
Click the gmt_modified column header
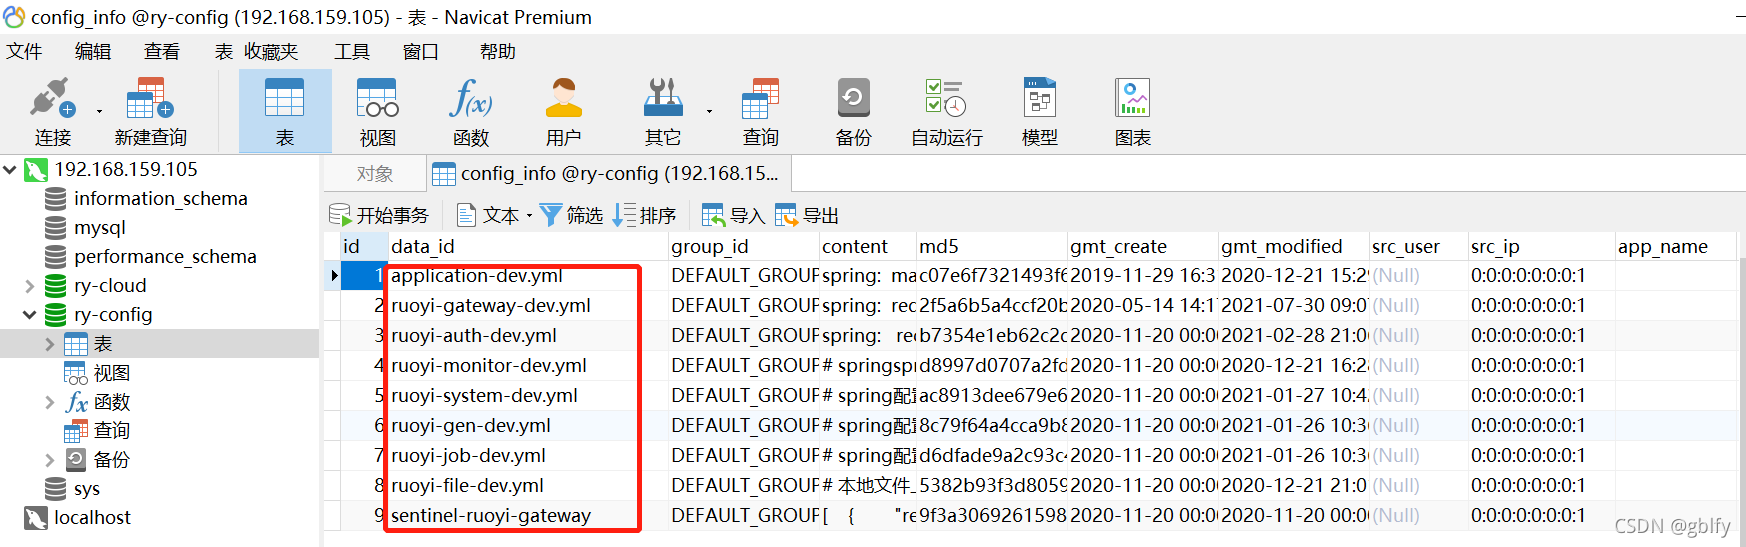coord(1293,247)
